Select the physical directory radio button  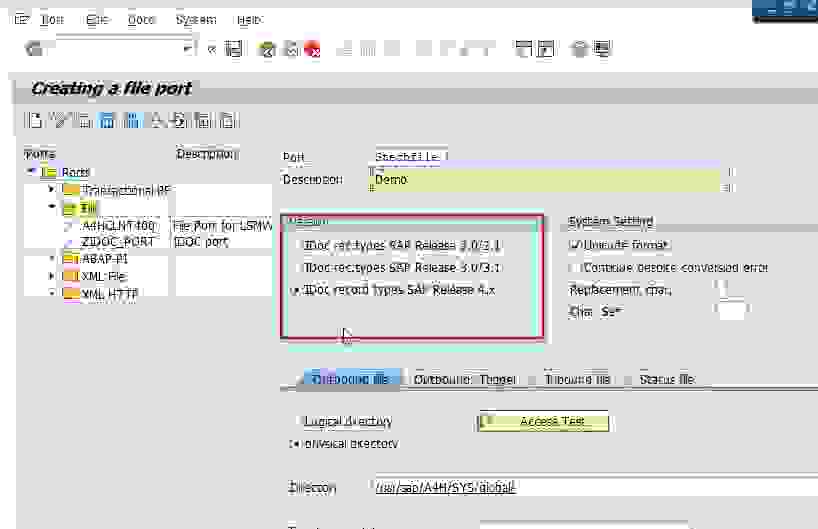coord(294,443)
